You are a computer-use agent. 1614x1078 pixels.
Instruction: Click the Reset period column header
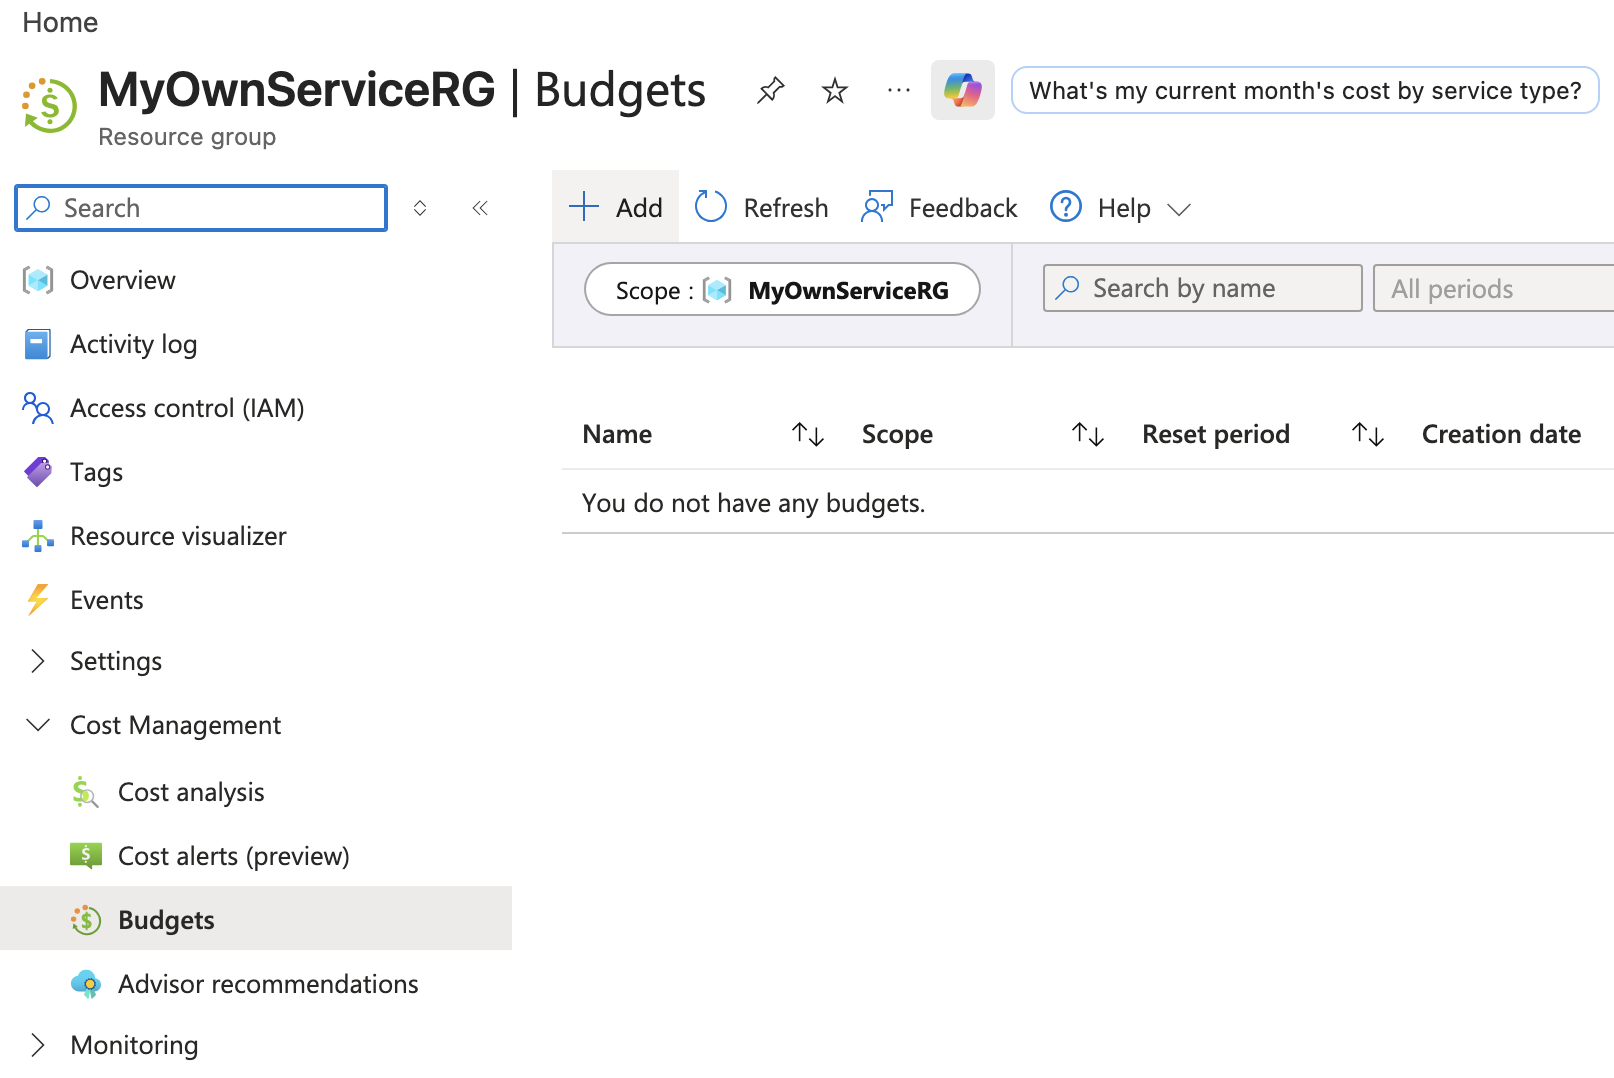1216,434
